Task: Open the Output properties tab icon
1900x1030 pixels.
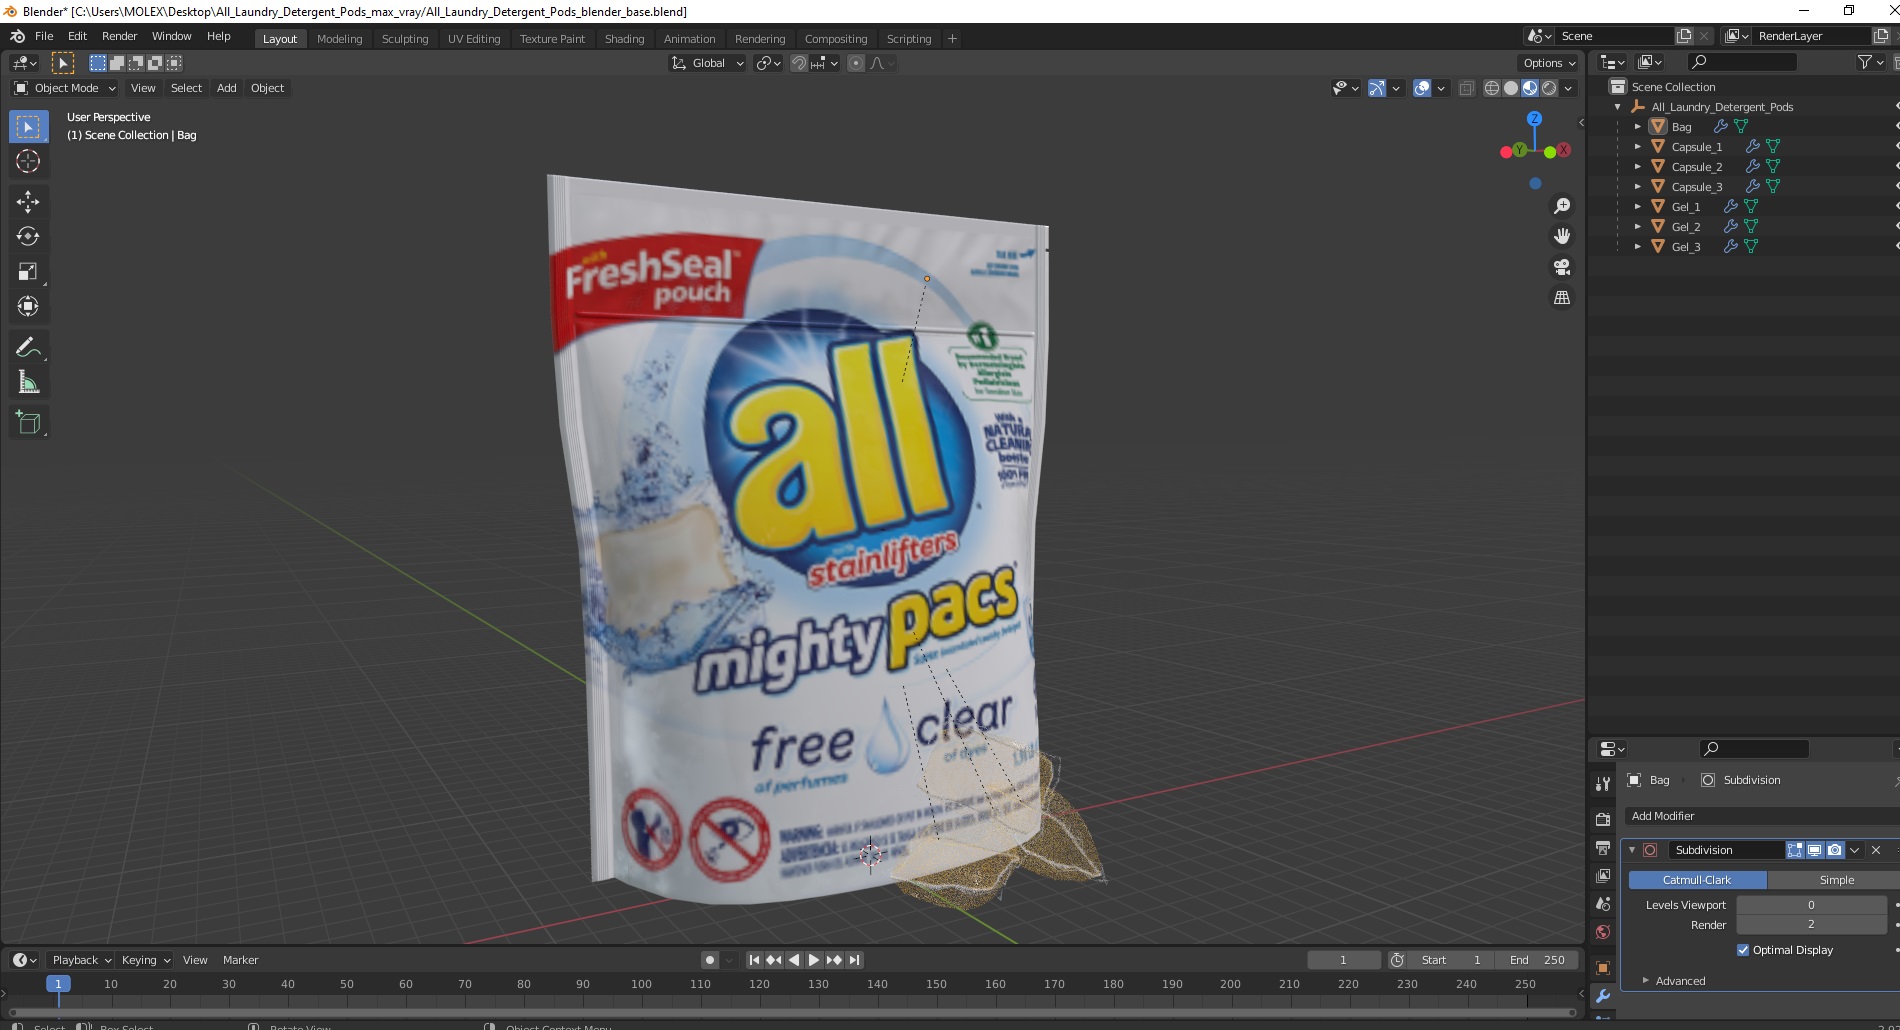Action: click(x=1603, y=848)
